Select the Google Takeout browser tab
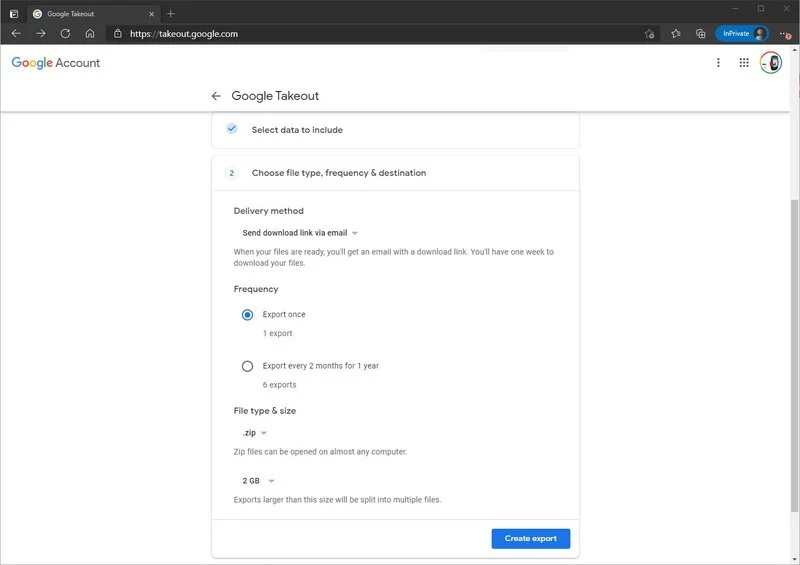This screenshot has width=800, height=565. (93, 14)
